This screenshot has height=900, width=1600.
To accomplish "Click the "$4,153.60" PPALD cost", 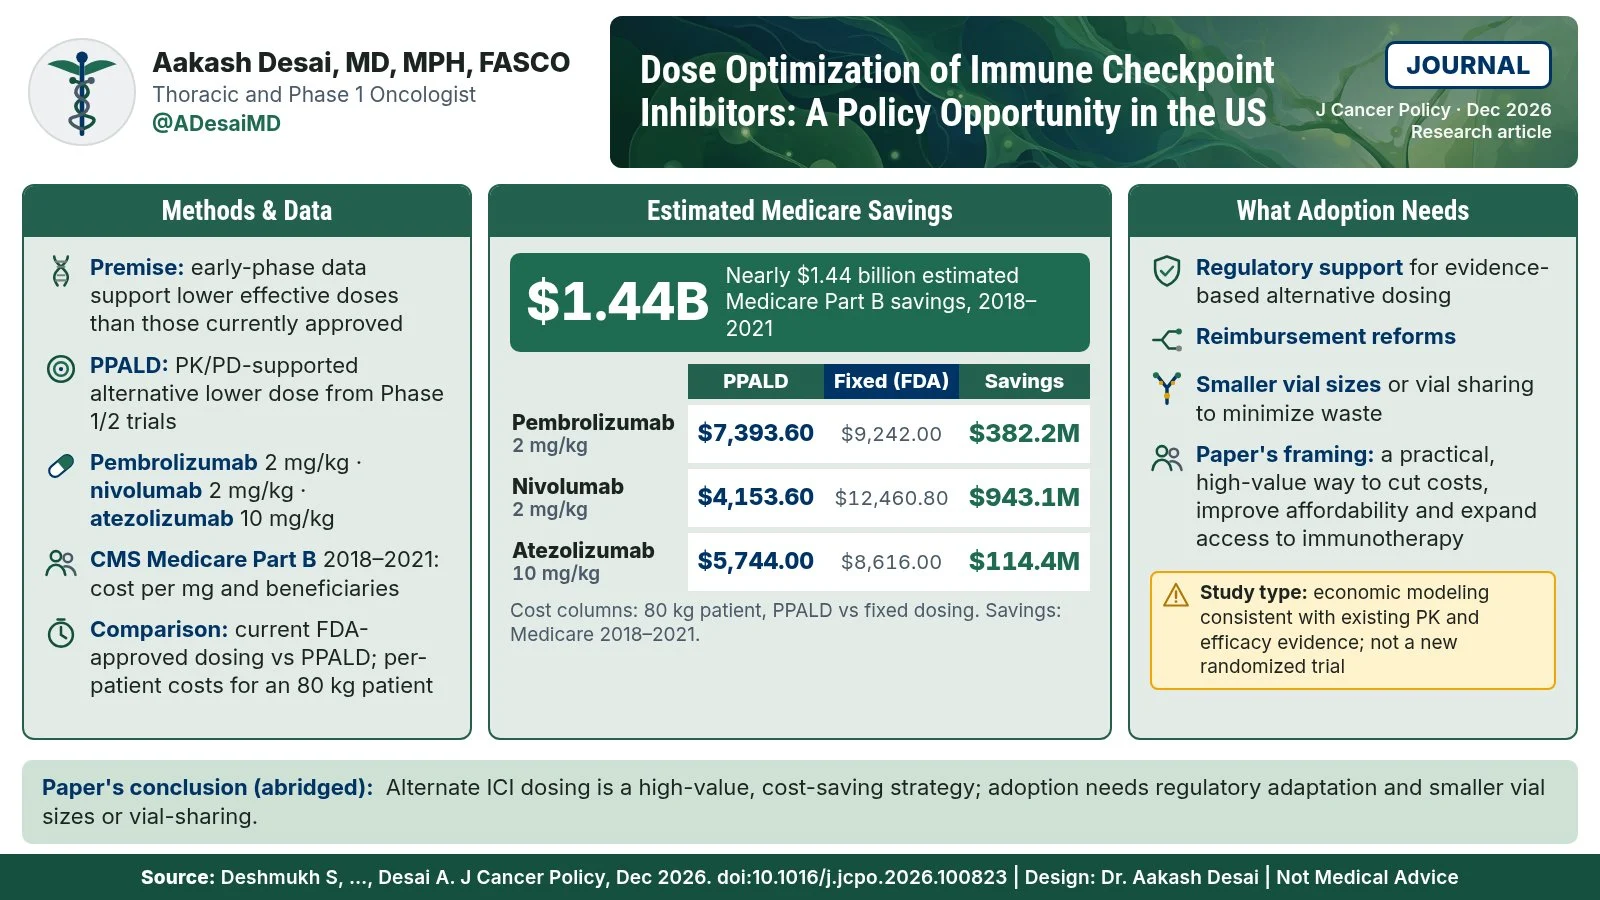I will pos(756,497).
